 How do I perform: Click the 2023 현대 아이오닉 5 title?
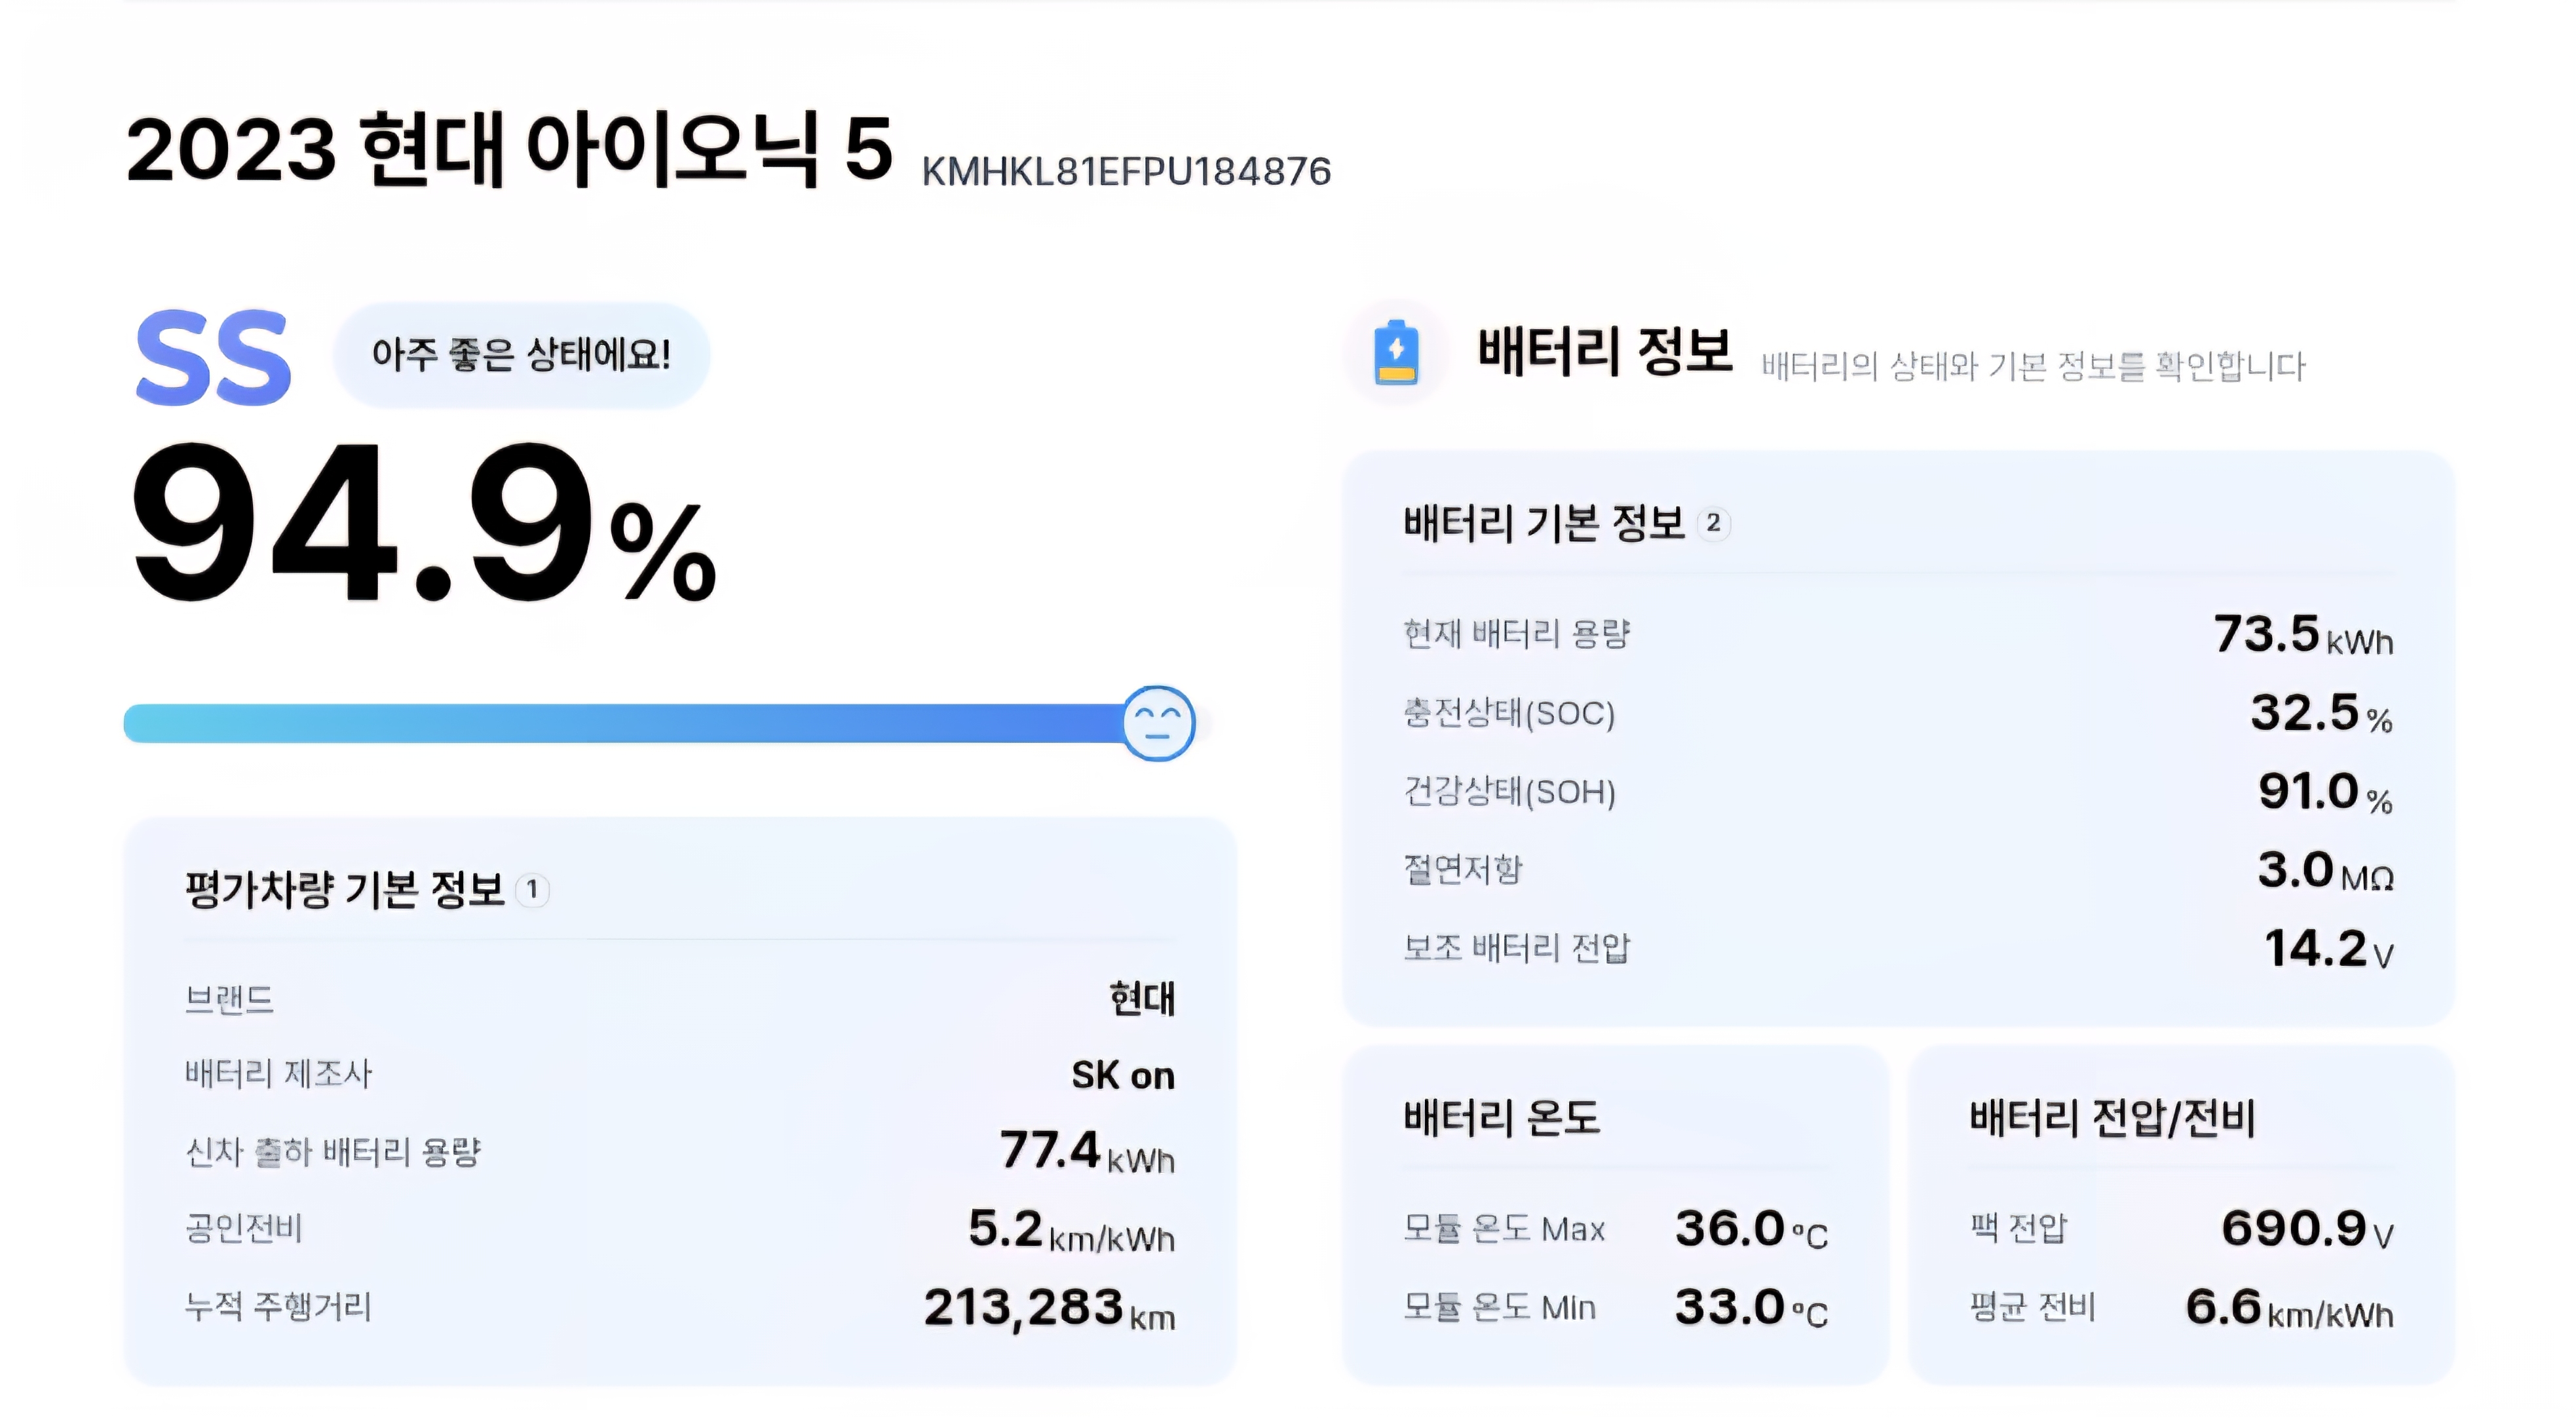[509, 150]
